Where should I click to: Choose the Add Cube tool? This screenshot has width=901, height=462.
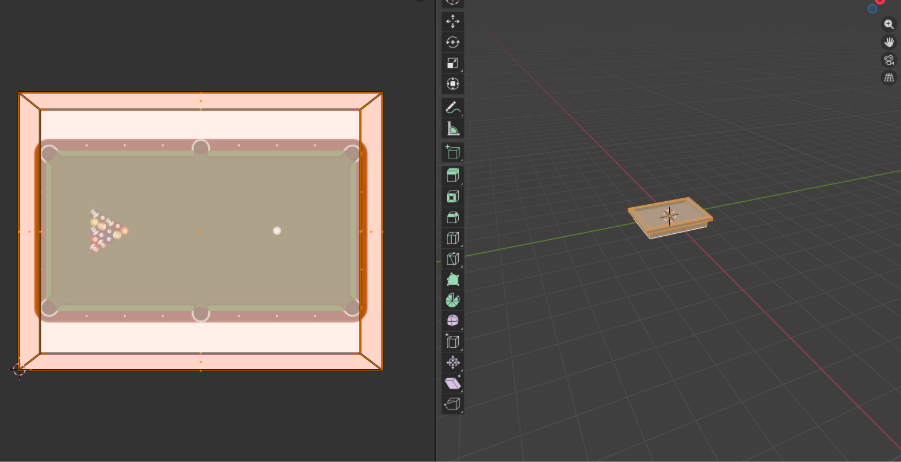click(453, 153)
